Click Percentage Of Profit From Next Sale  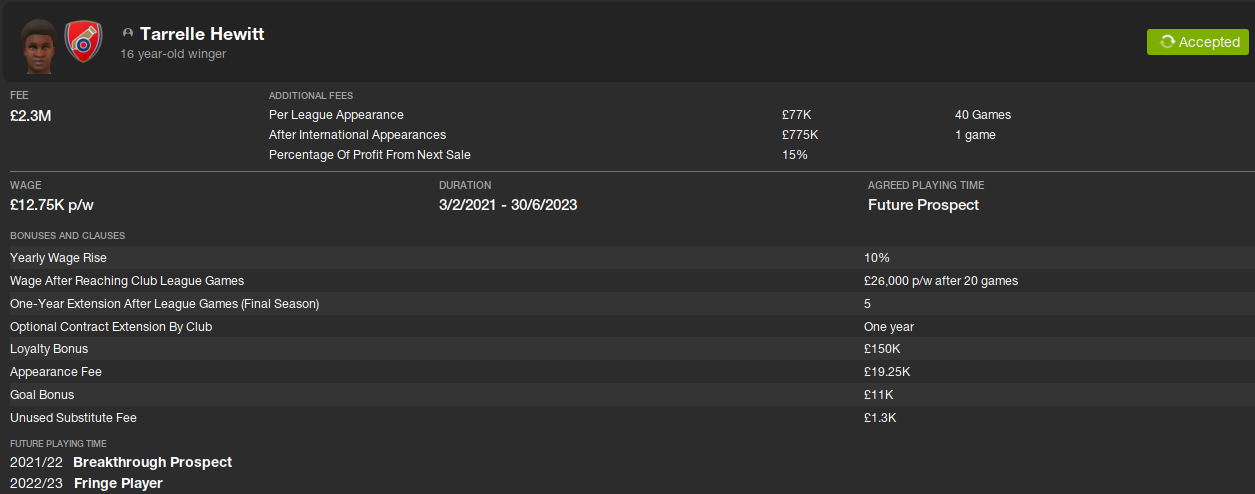pyautogui.click(x=369, y=155)
